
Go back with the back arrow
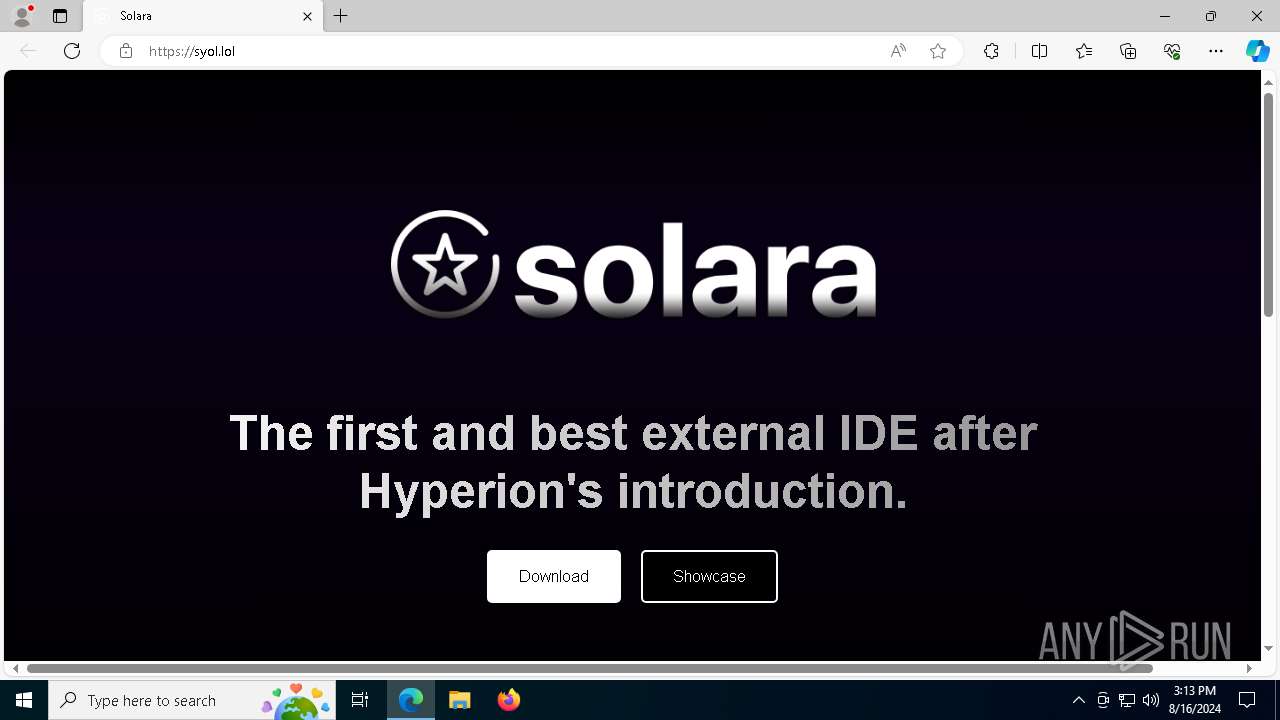click(28, 51)
